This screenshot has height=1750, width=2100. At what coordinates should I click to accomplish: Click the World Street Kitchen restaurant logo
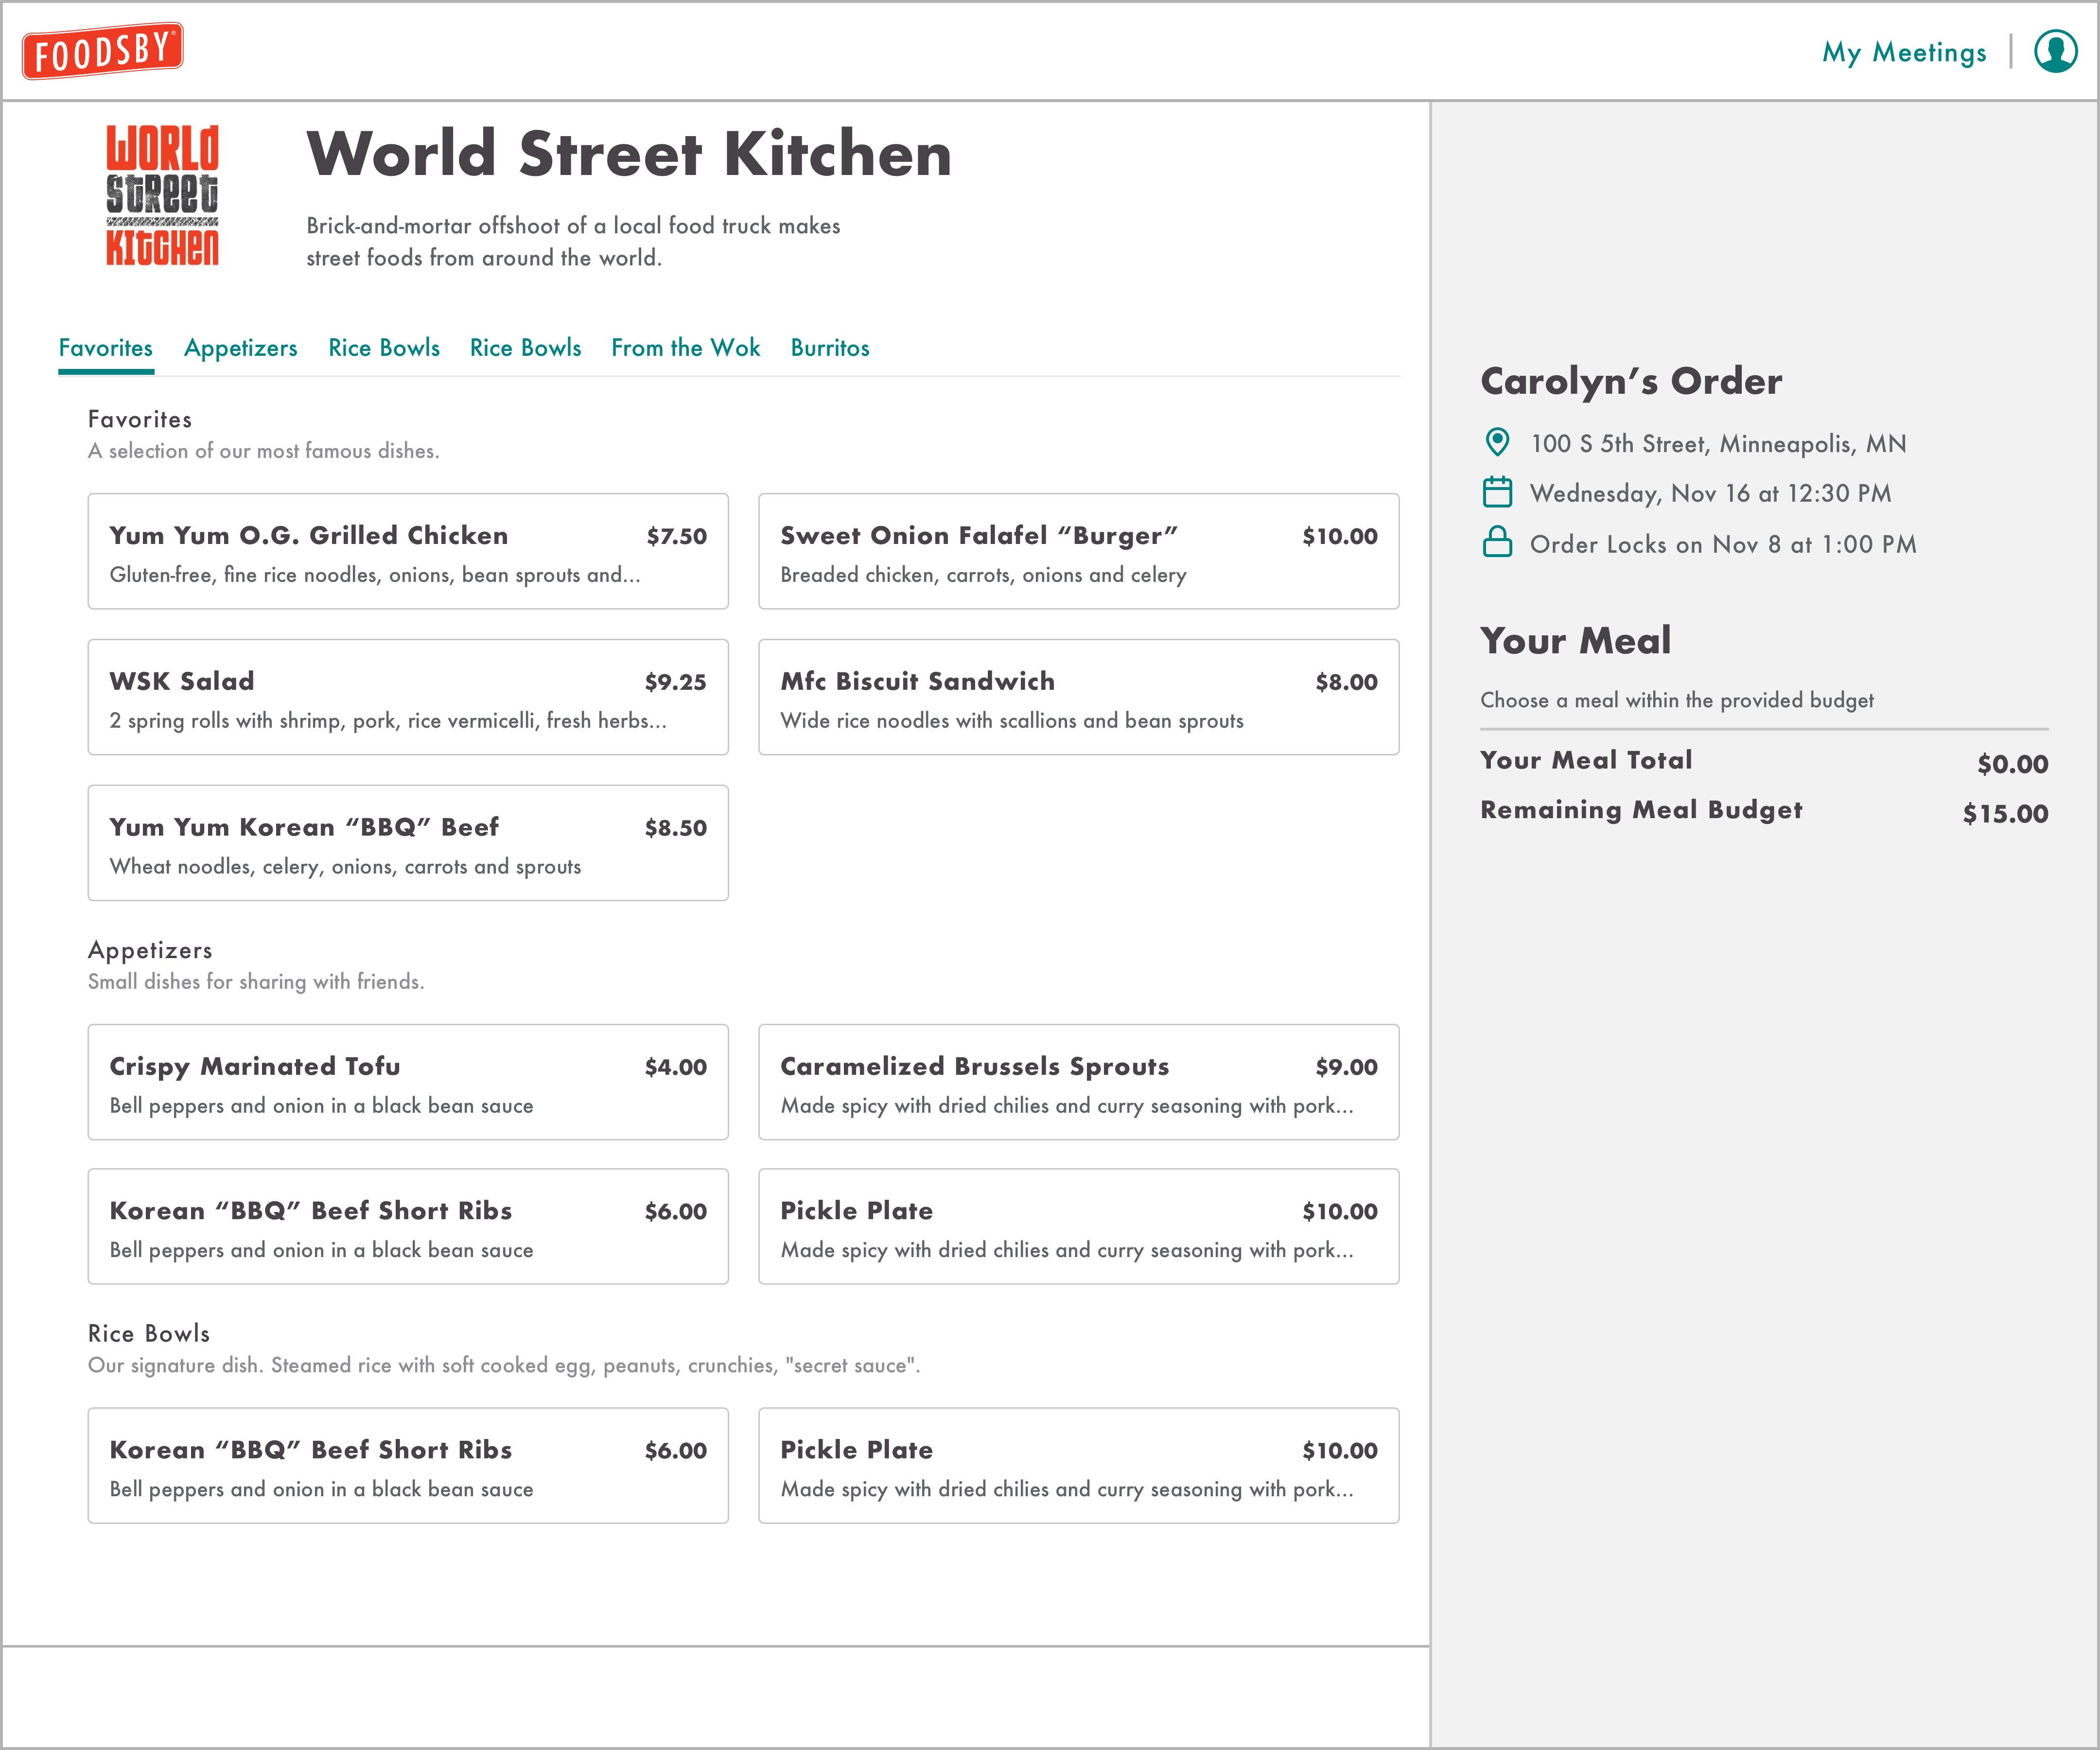click(x=163, y=193)
